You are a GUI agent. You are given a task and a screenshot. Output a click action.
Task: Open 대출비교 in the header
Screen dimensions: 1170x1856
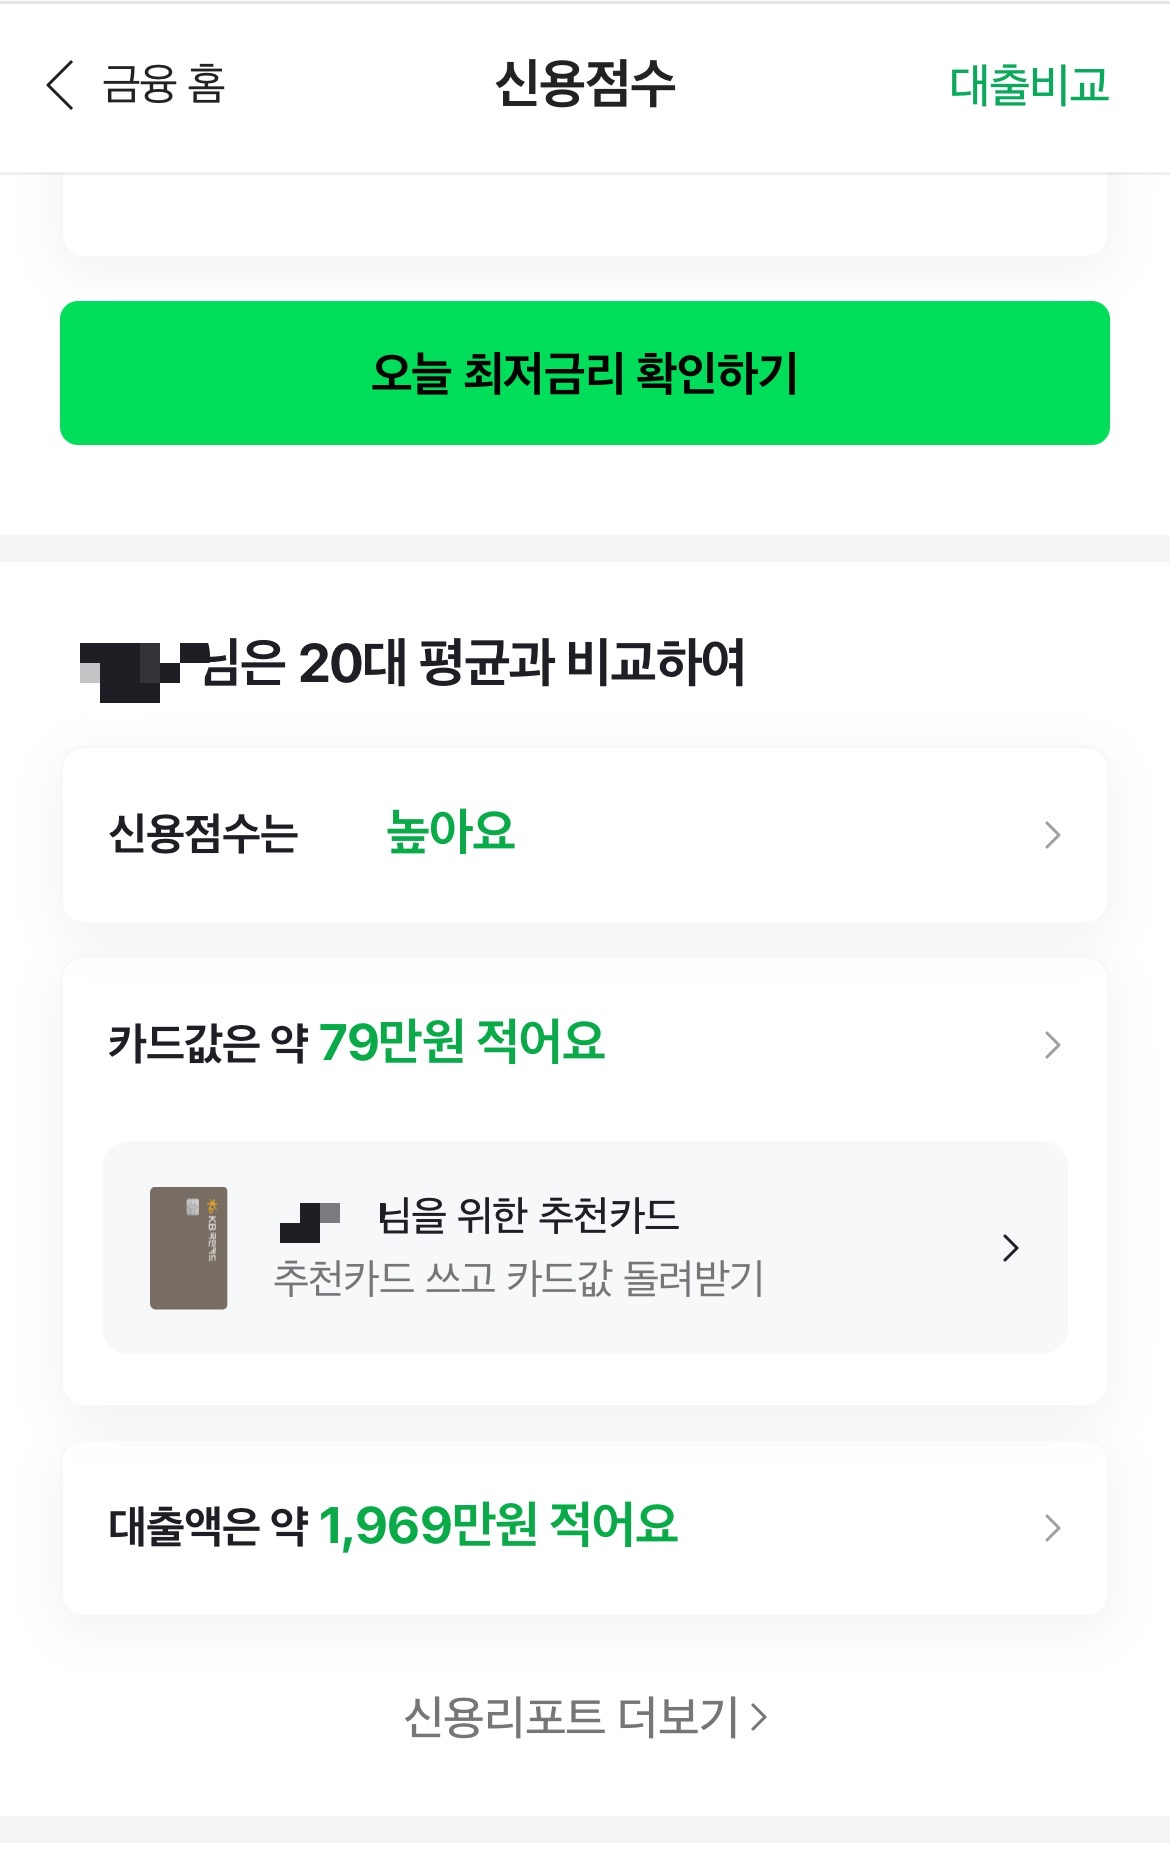pyautogui.click(x=1029, y=85)
